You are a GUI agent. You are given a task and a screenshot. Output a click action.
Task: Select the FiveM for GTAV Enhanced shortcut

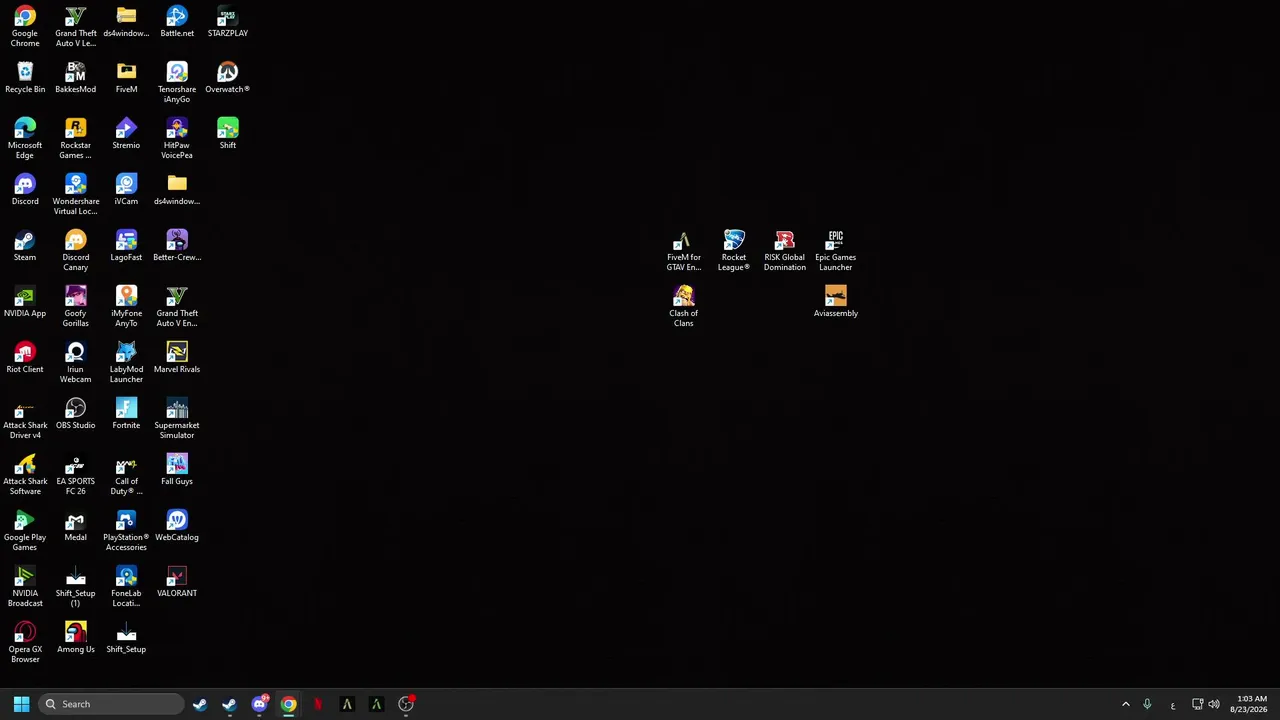(x=684, y=251)
